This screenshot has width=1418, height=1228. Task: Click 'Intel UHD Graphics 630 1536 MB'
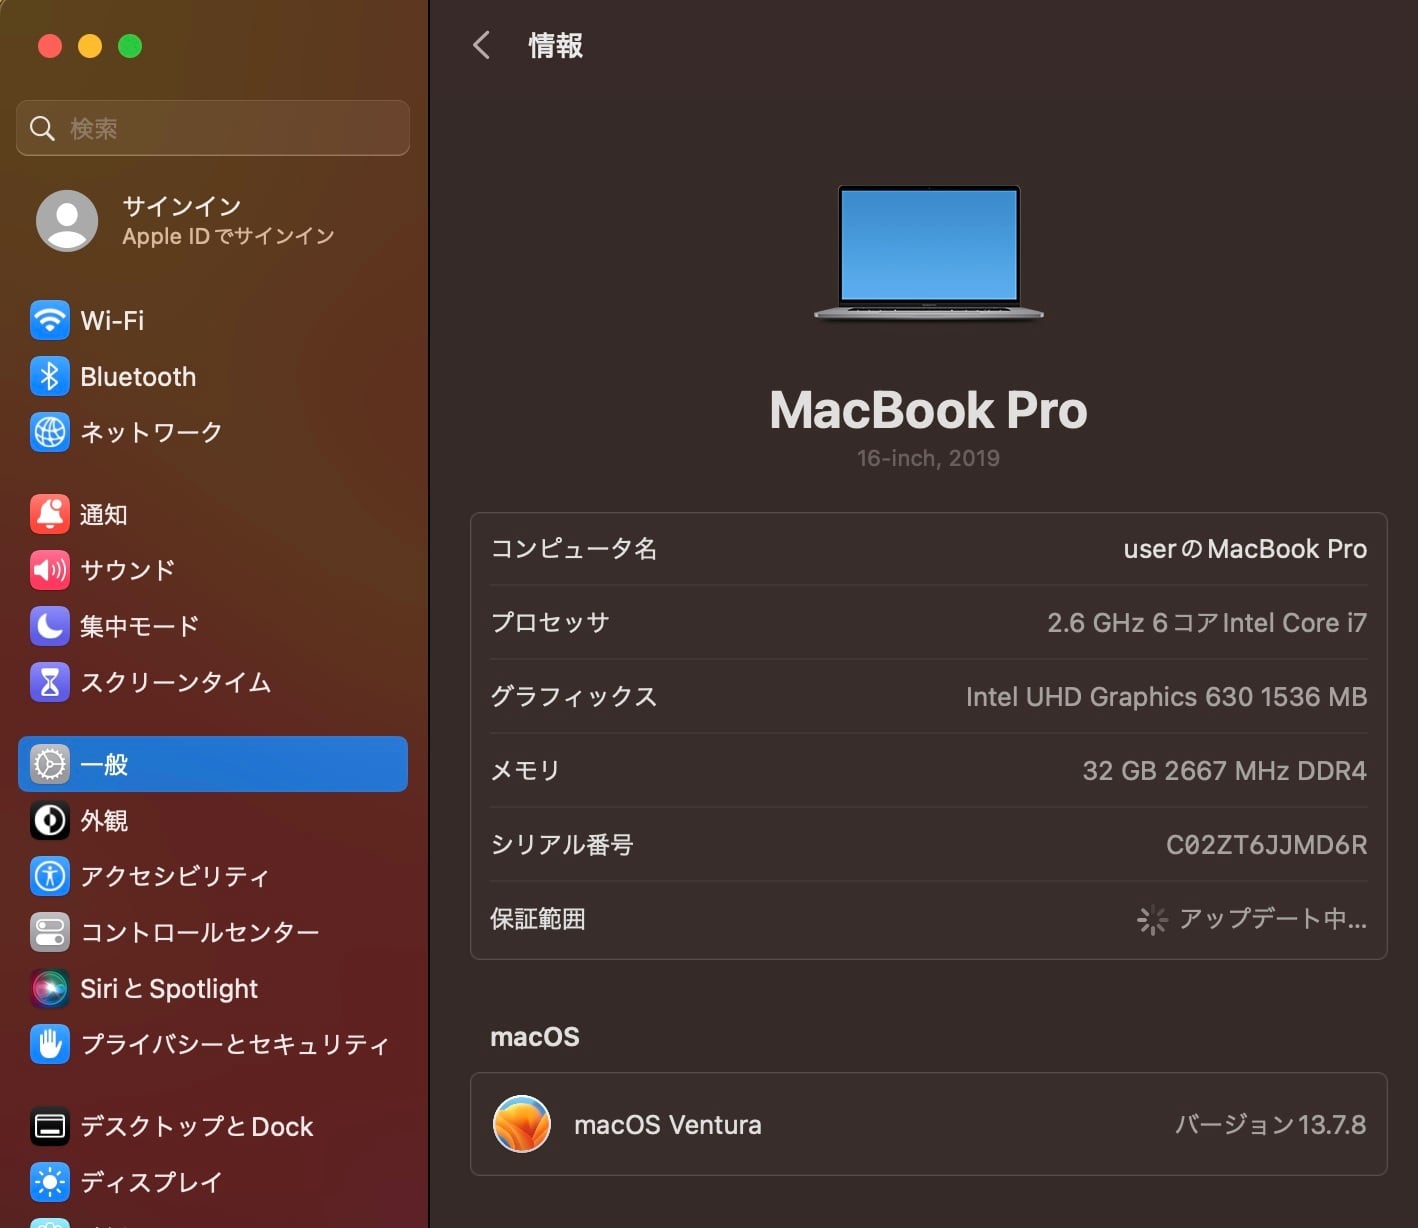tap(1167, 697)
